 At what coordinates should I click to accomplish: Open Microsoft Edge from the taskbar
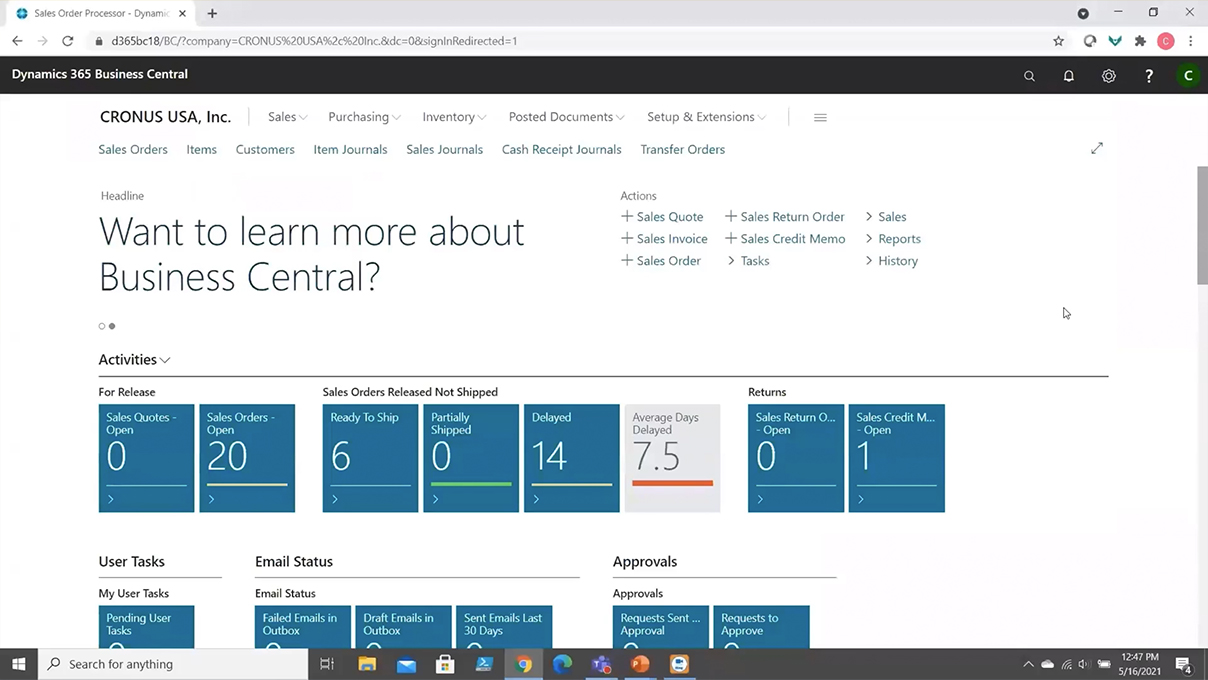562,664
